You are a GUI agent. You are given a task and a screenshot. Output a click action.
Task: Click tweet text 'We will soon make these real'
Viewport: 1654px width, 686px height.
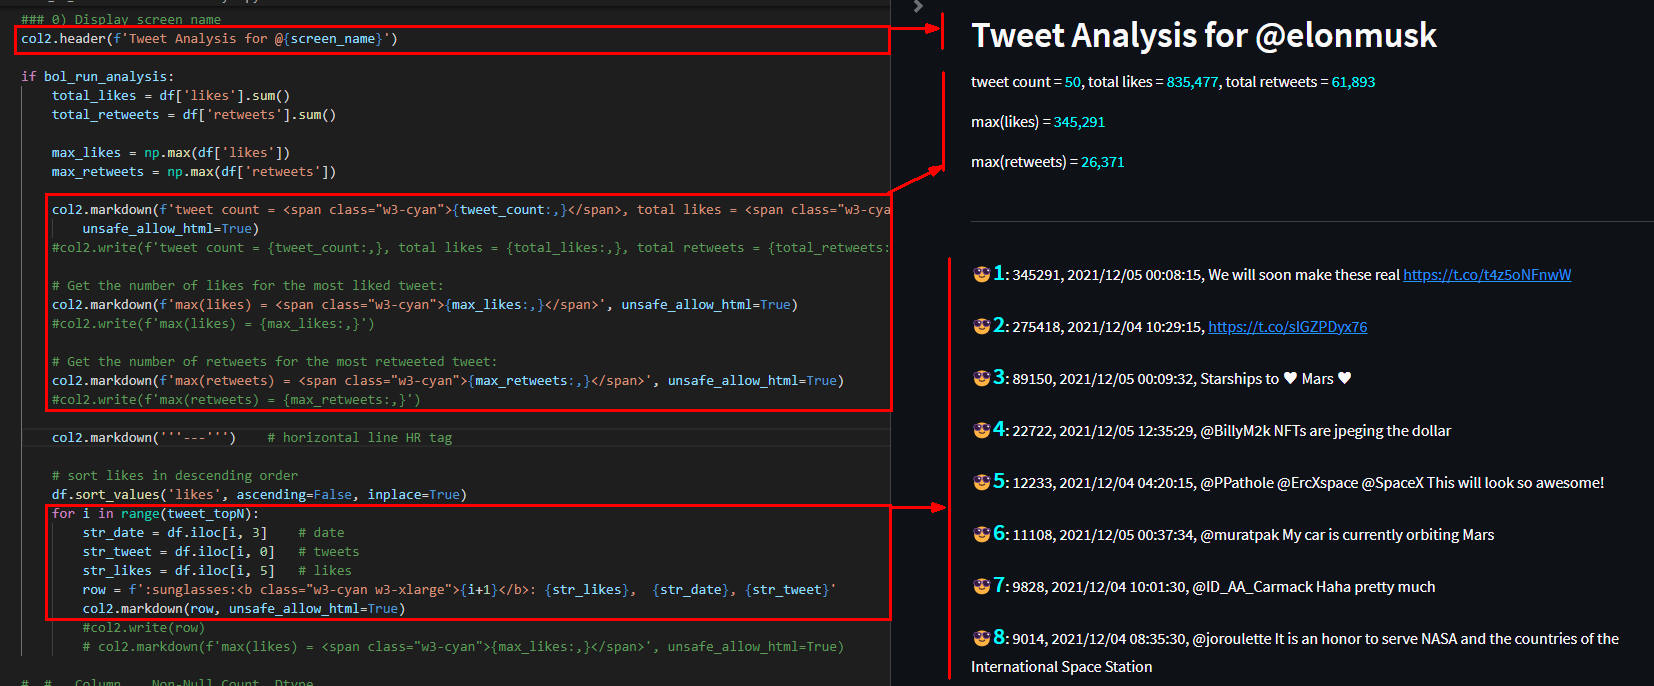1304,275
